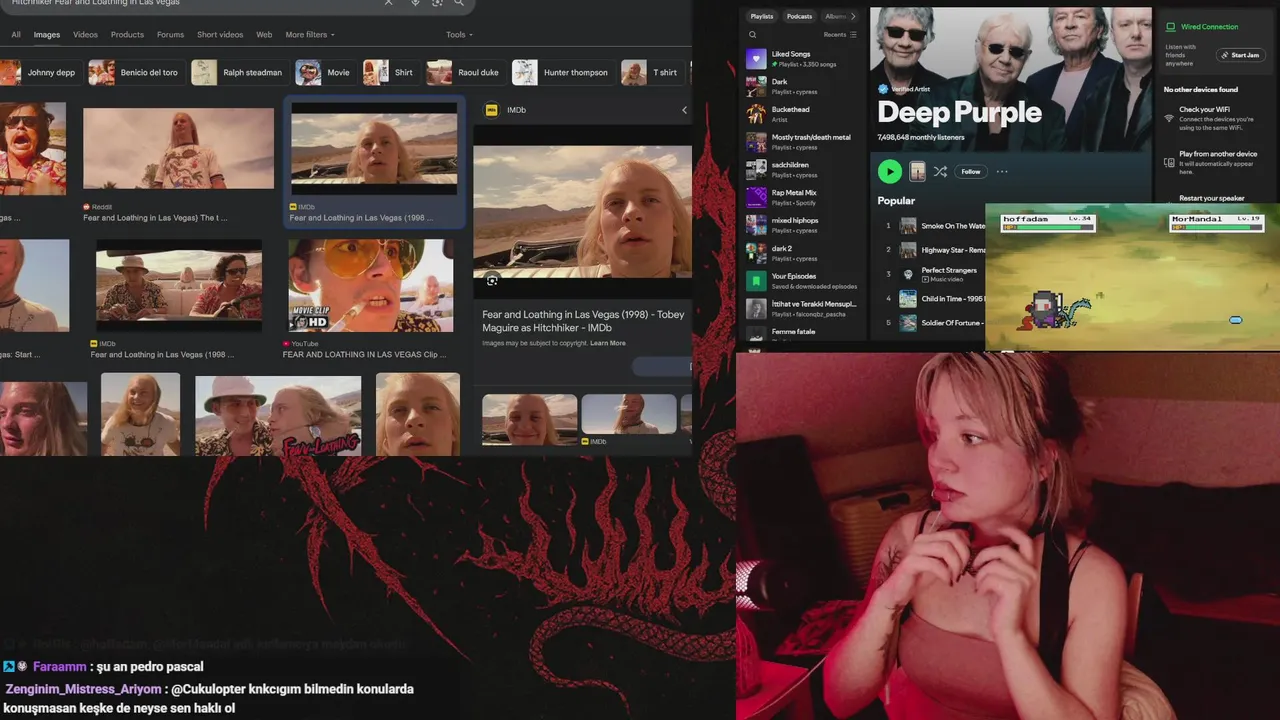Screen dimensions: 1280x720
Task: Start voice search with microphone icon
Action: (415, 3)
